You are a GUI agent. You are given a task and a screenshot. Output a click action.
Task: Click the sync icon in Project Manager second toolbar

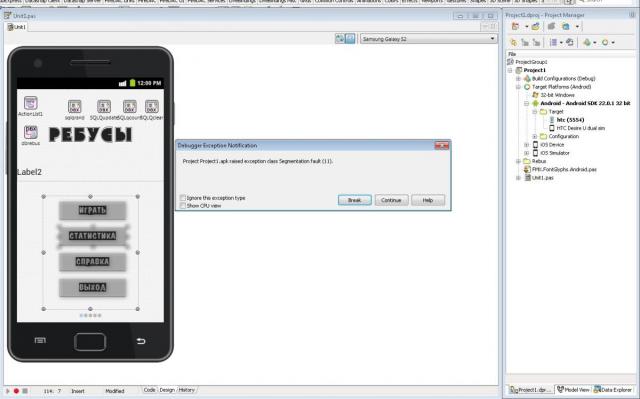513,42
